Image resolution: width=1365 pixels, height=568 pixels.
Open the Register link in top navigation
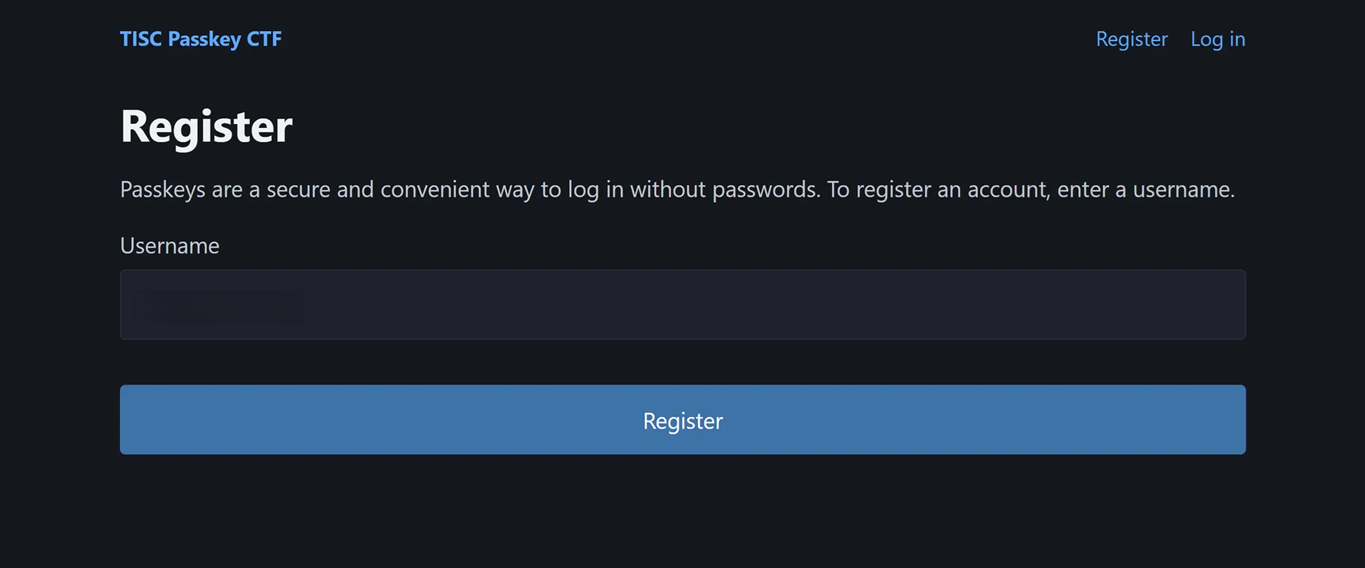click(1131, 39)
